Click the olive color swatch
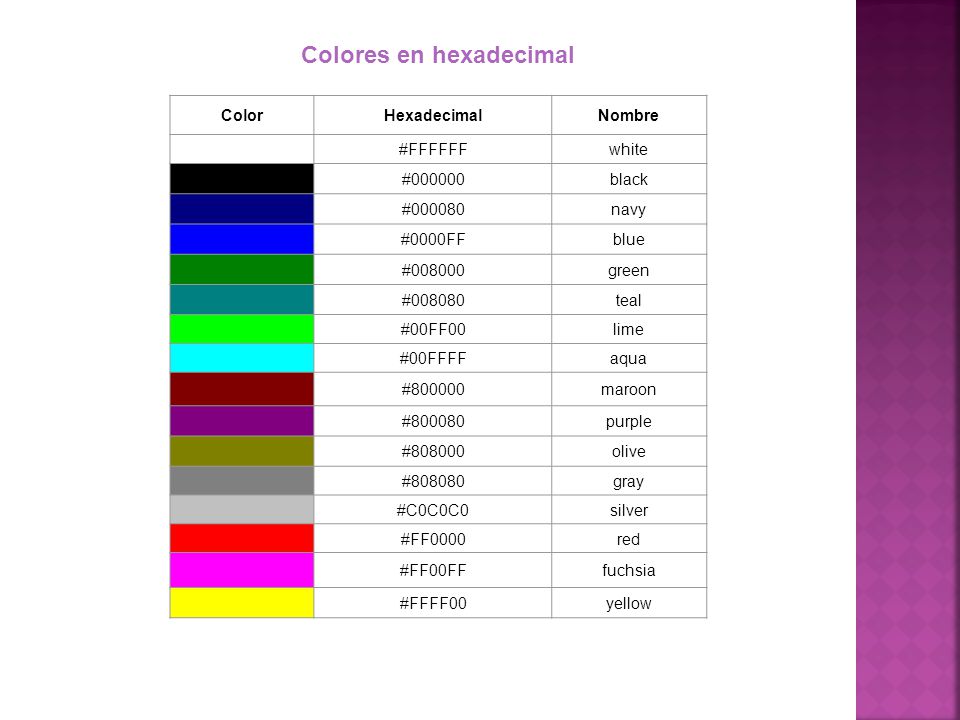Screen dimensions: 960x720 pyautogui.click(x=242, y=451)
